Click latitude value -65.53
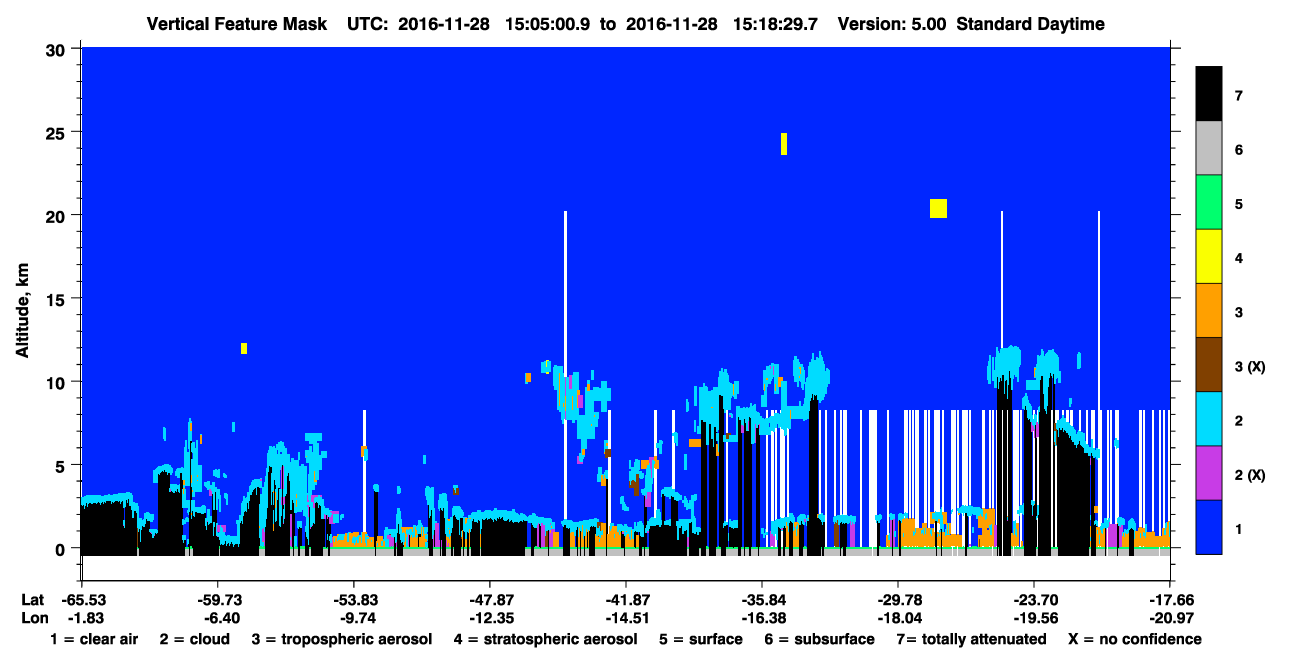 [81, 600]
